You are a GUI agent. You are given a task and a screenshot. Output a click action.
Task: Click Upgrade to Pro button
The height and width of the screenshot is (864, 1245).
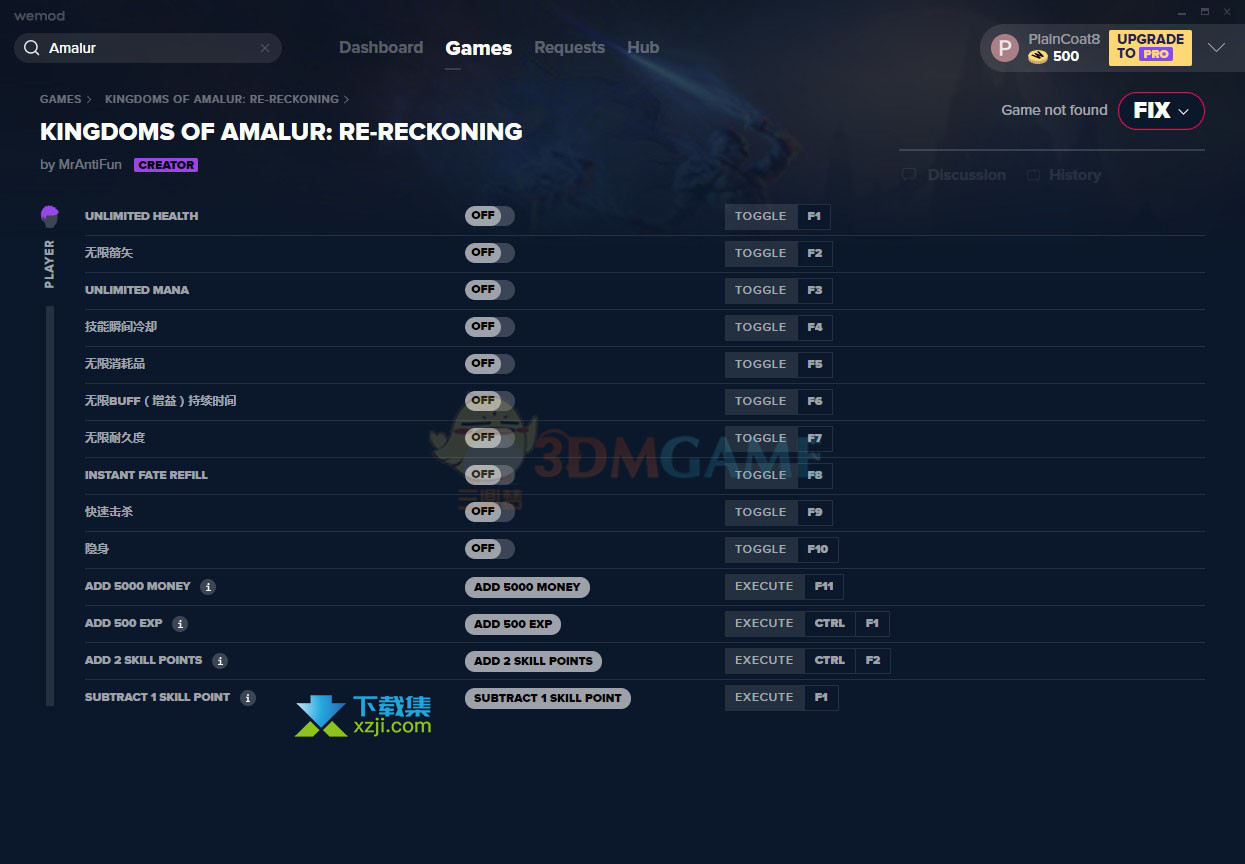coord(1150,48)
